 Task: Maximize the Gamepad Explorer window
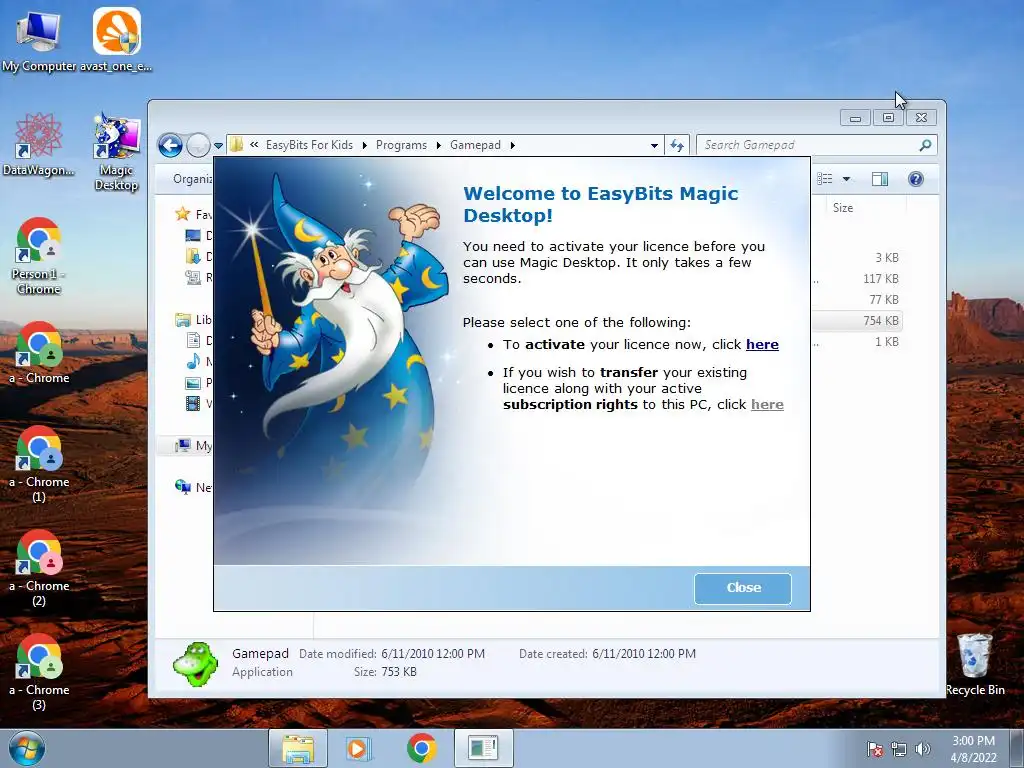click(x=888, y=118)
